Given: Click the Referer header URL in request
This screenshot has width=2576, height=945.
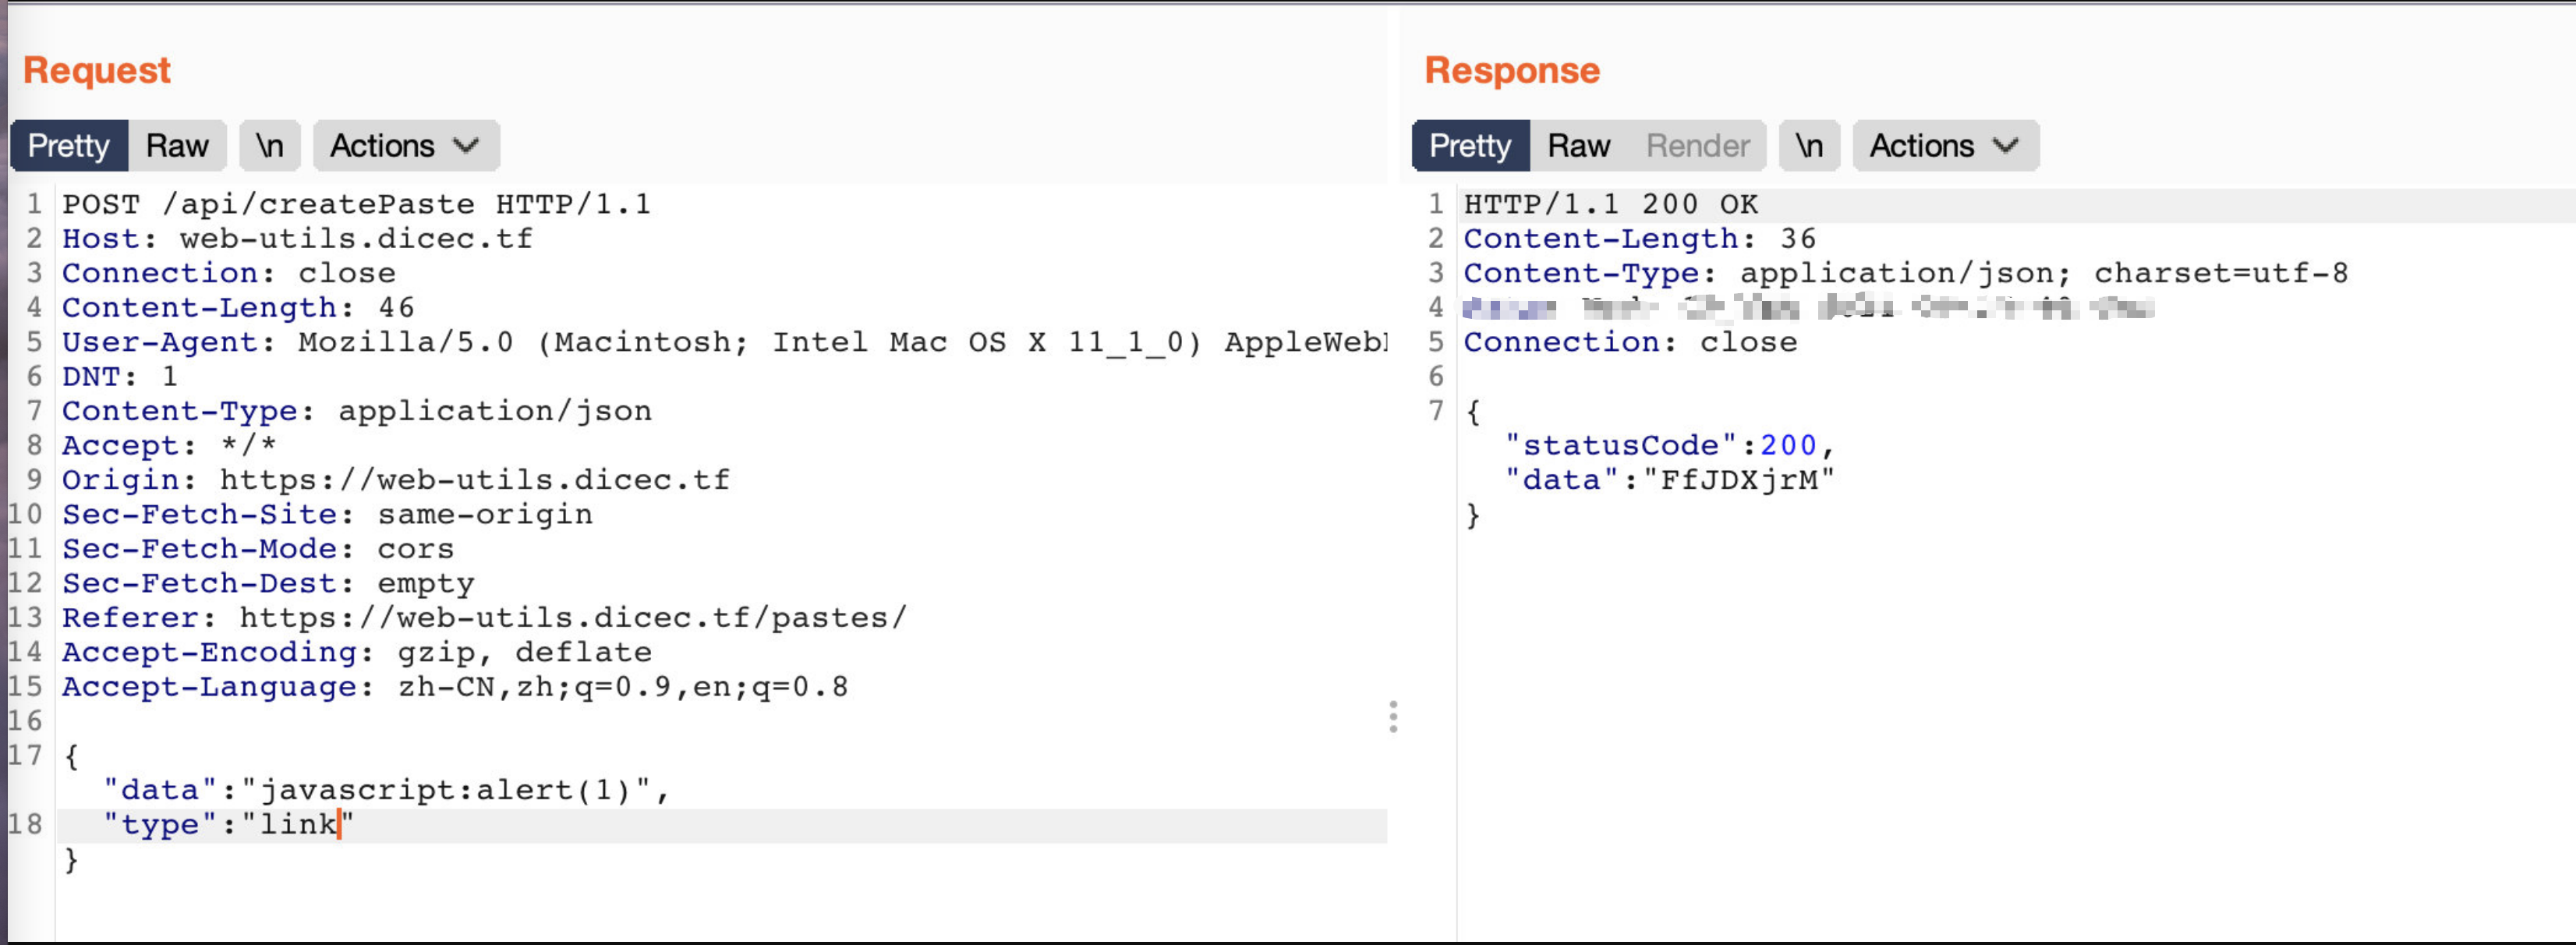Looking at the screenshot, I should point(572,618).
